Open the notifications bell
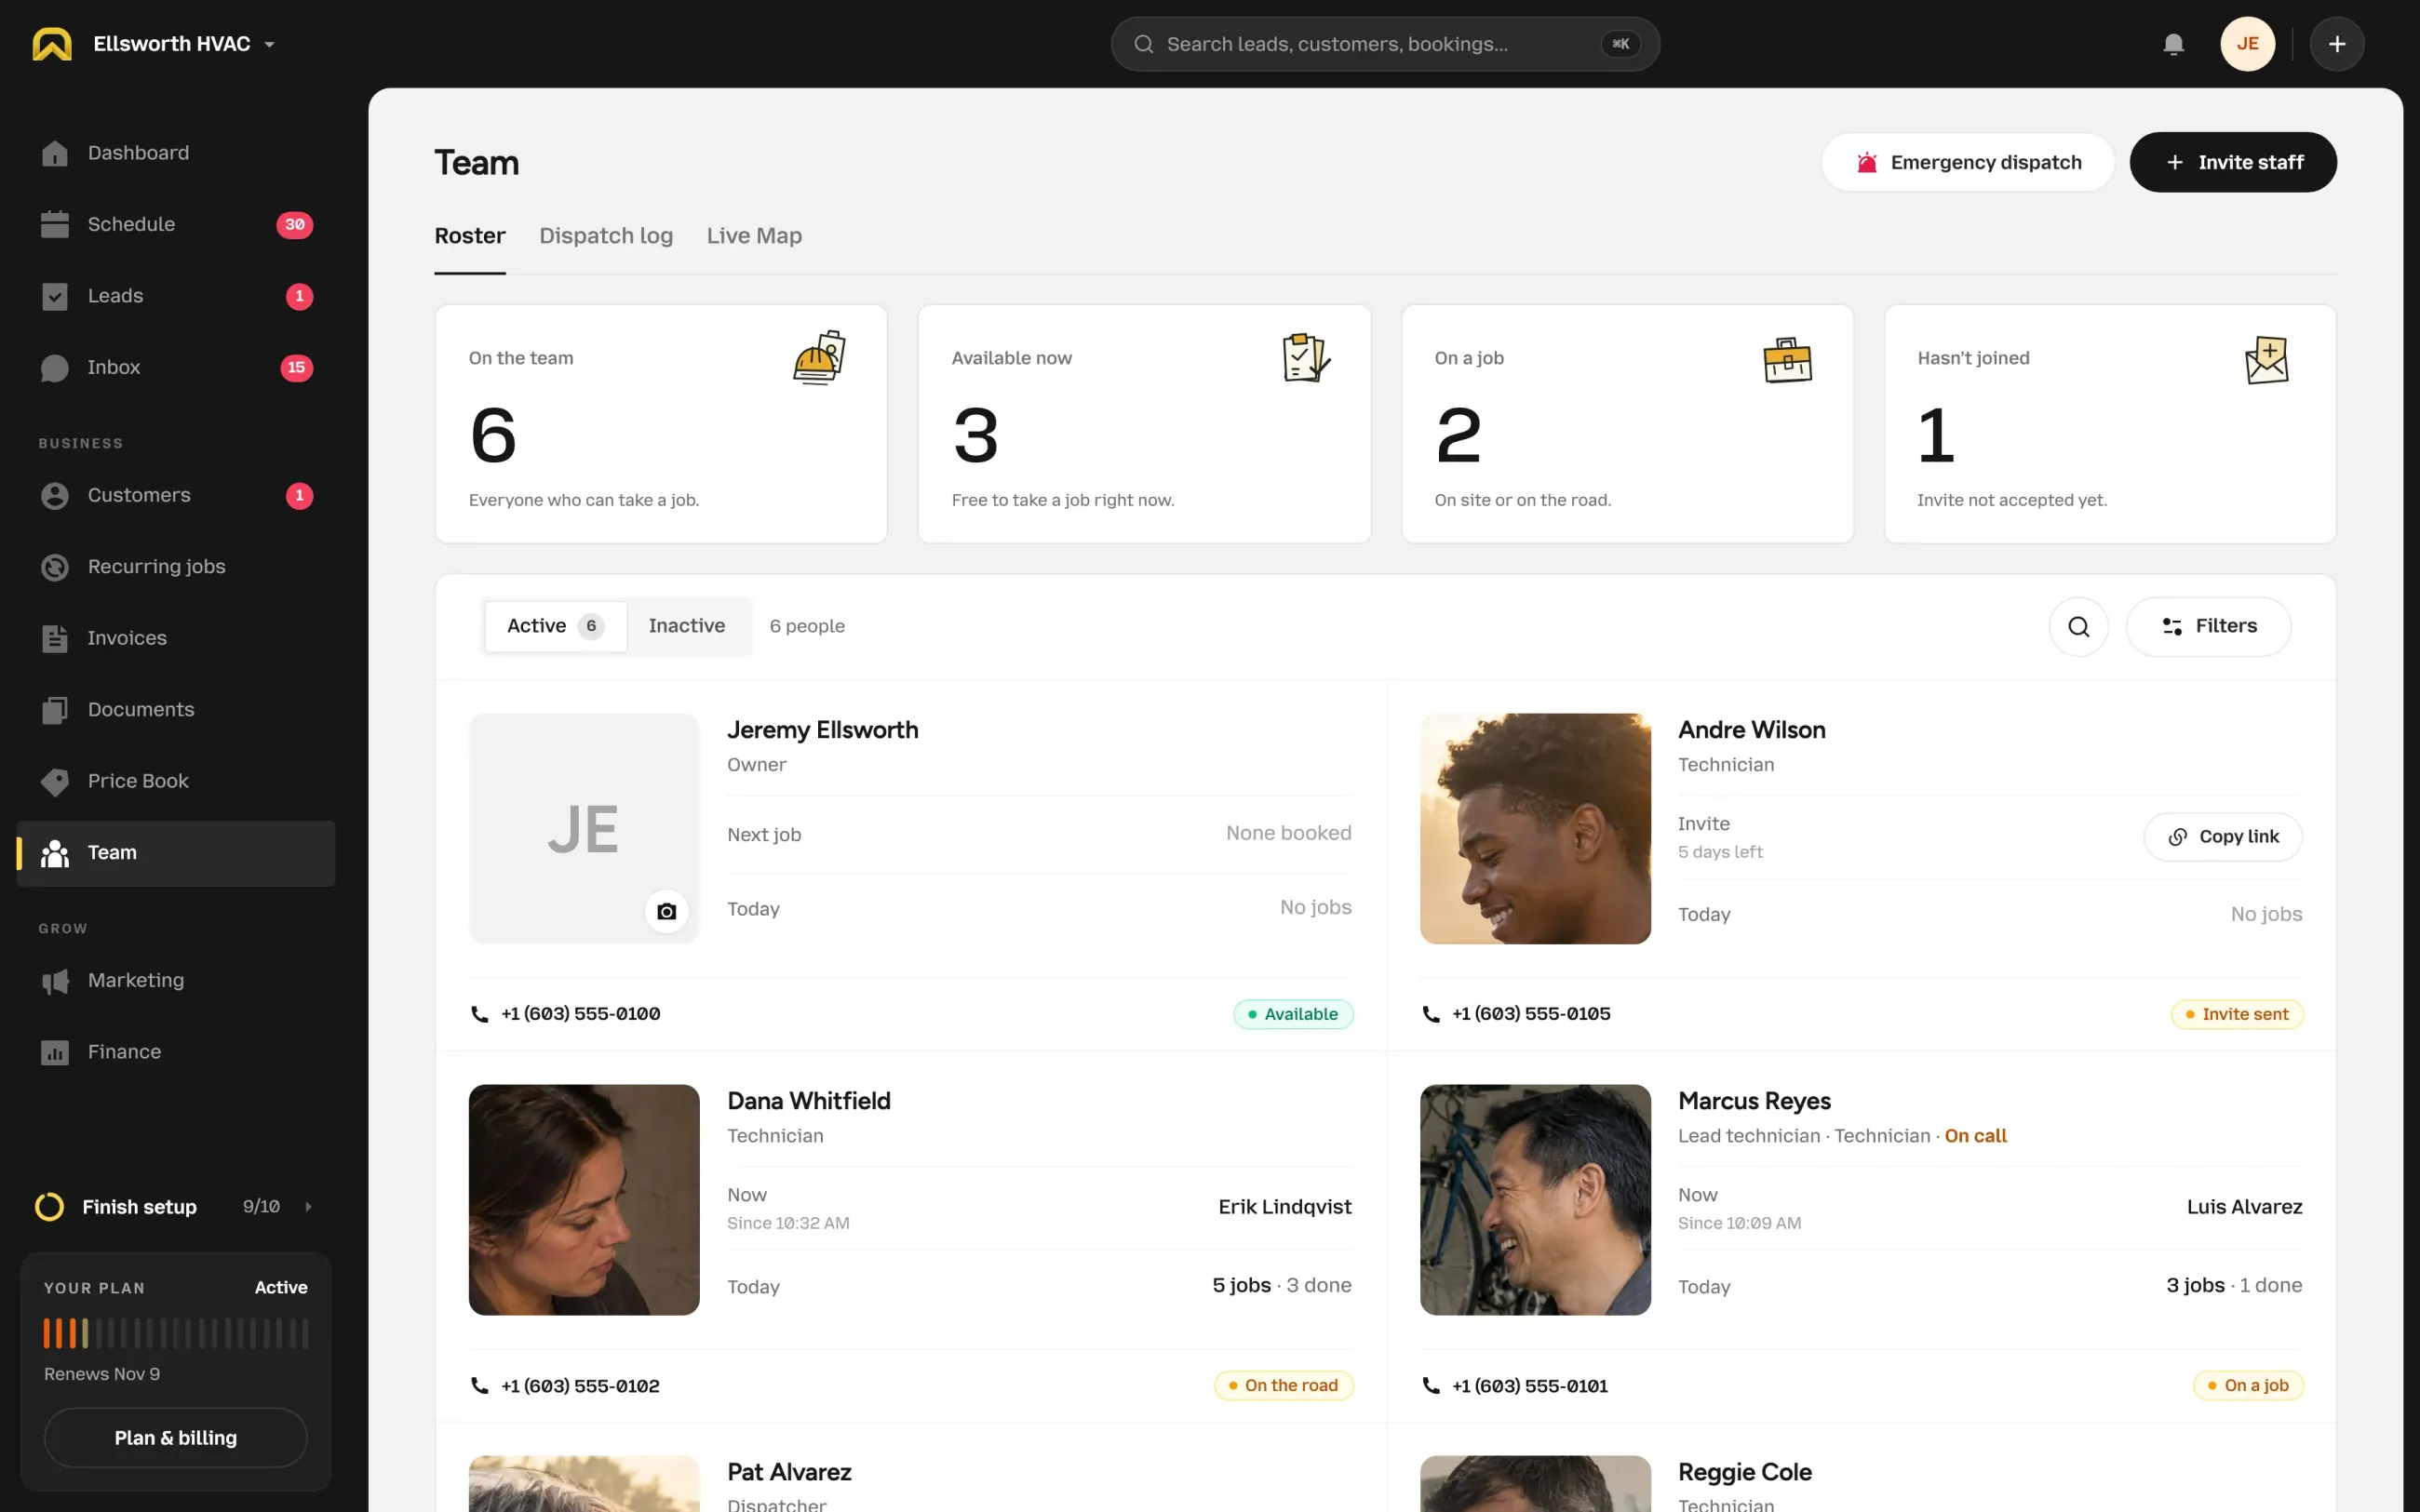 click(x=2173, y=44)
